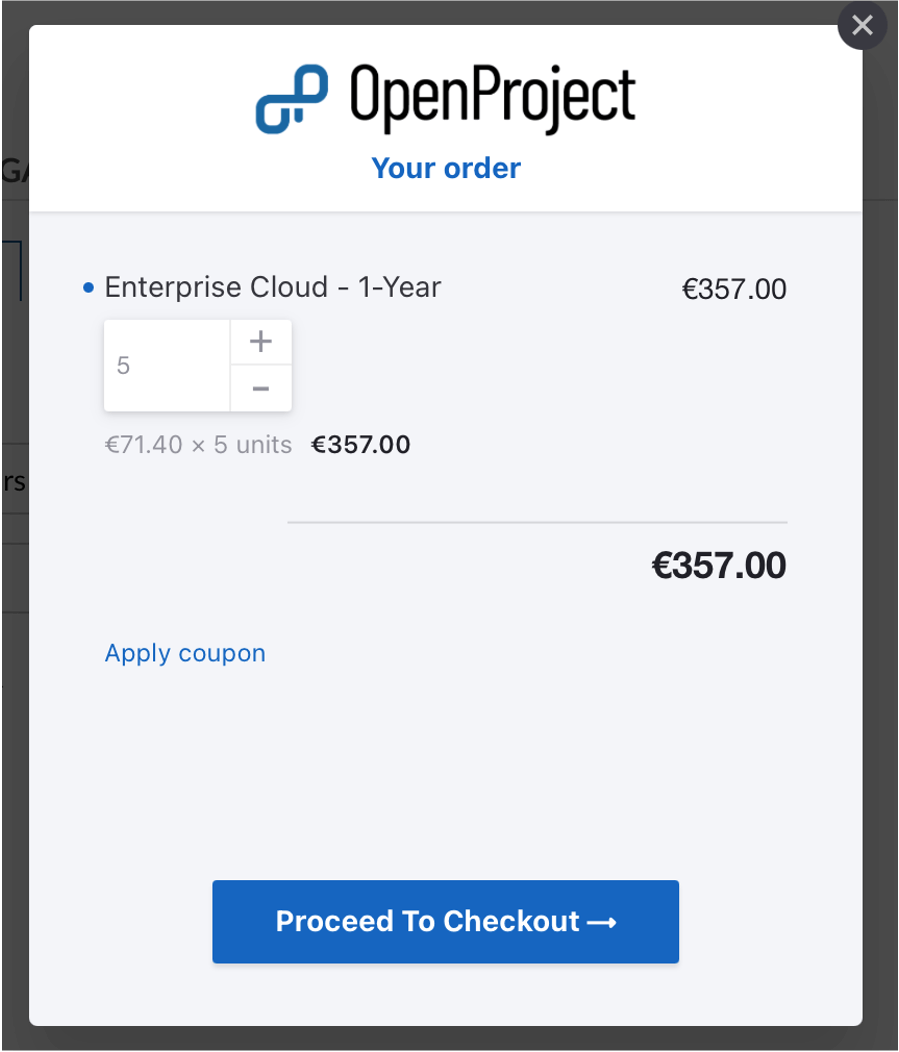Click the circular close icon on the modal

click(x=861, y=26)
